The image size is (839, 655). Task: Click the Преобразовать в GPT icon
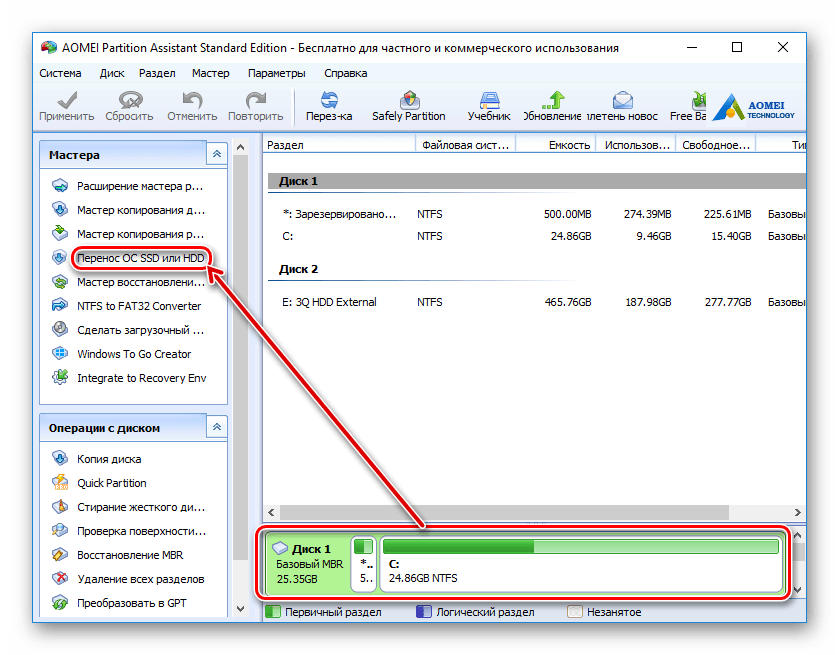[59, 603]
